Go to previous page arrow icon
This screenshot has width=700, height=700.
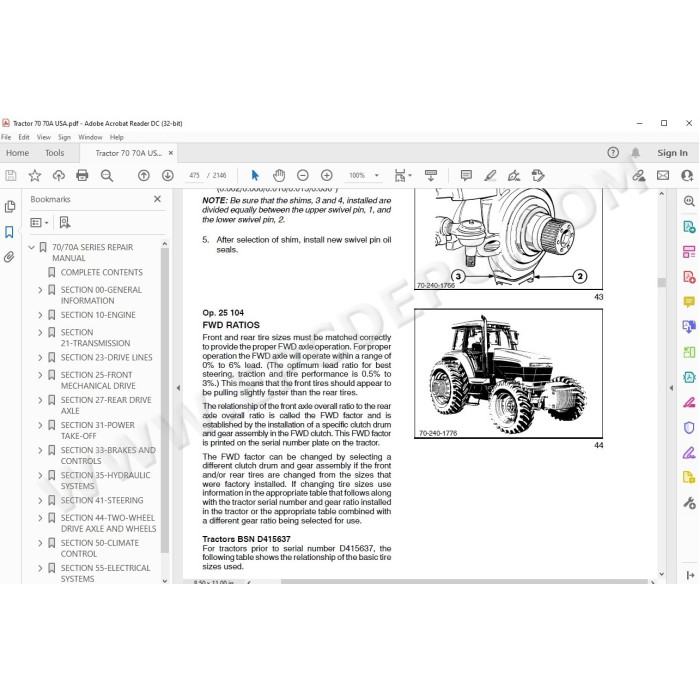pos(144,175)
